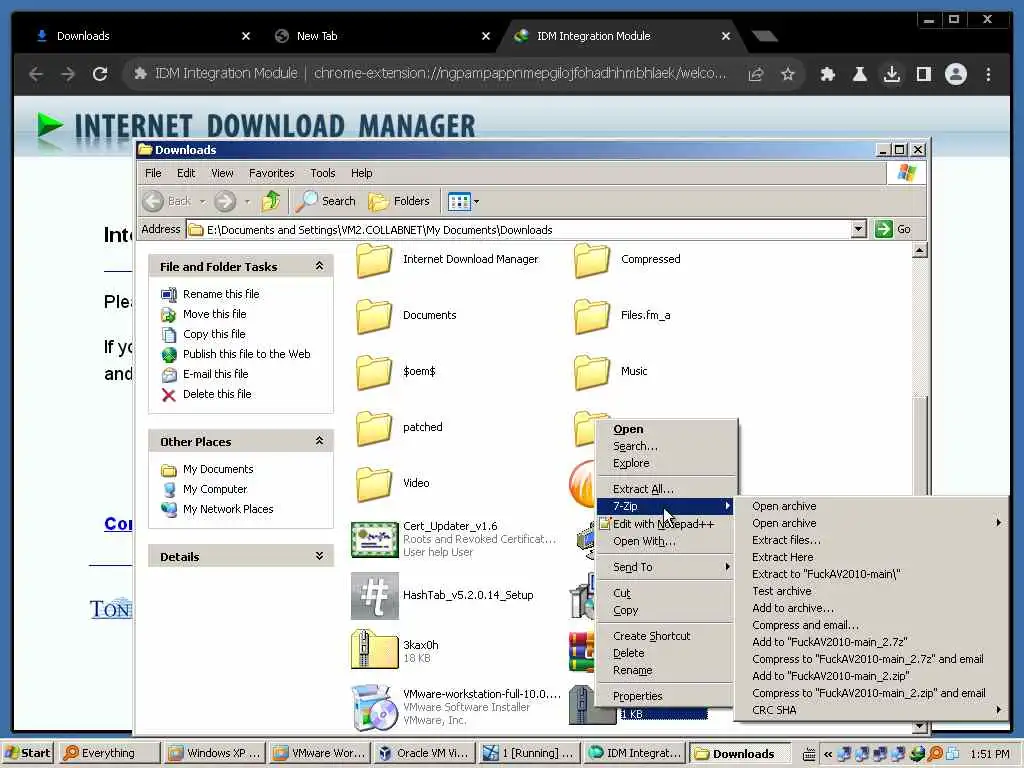The width and height of the screenshot is (1024, 768).
Task: Bookmark this page with the star icon
Action: (788, 74)
